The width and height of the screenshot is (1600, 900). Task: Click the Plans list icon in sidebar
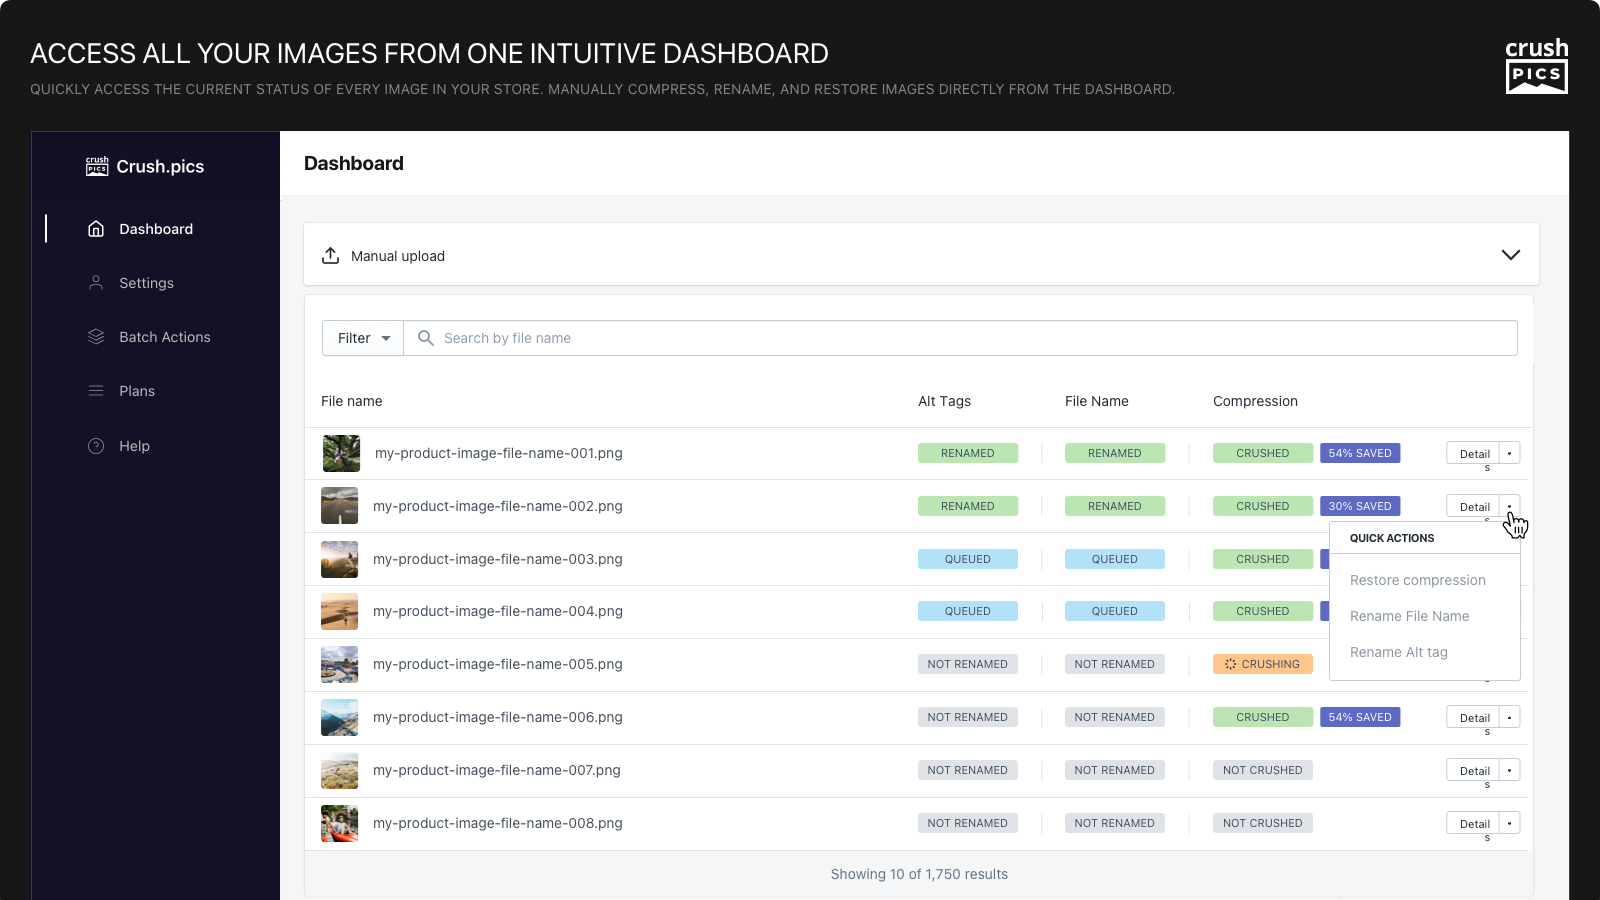pyautogui.click(x=96, y=391)
